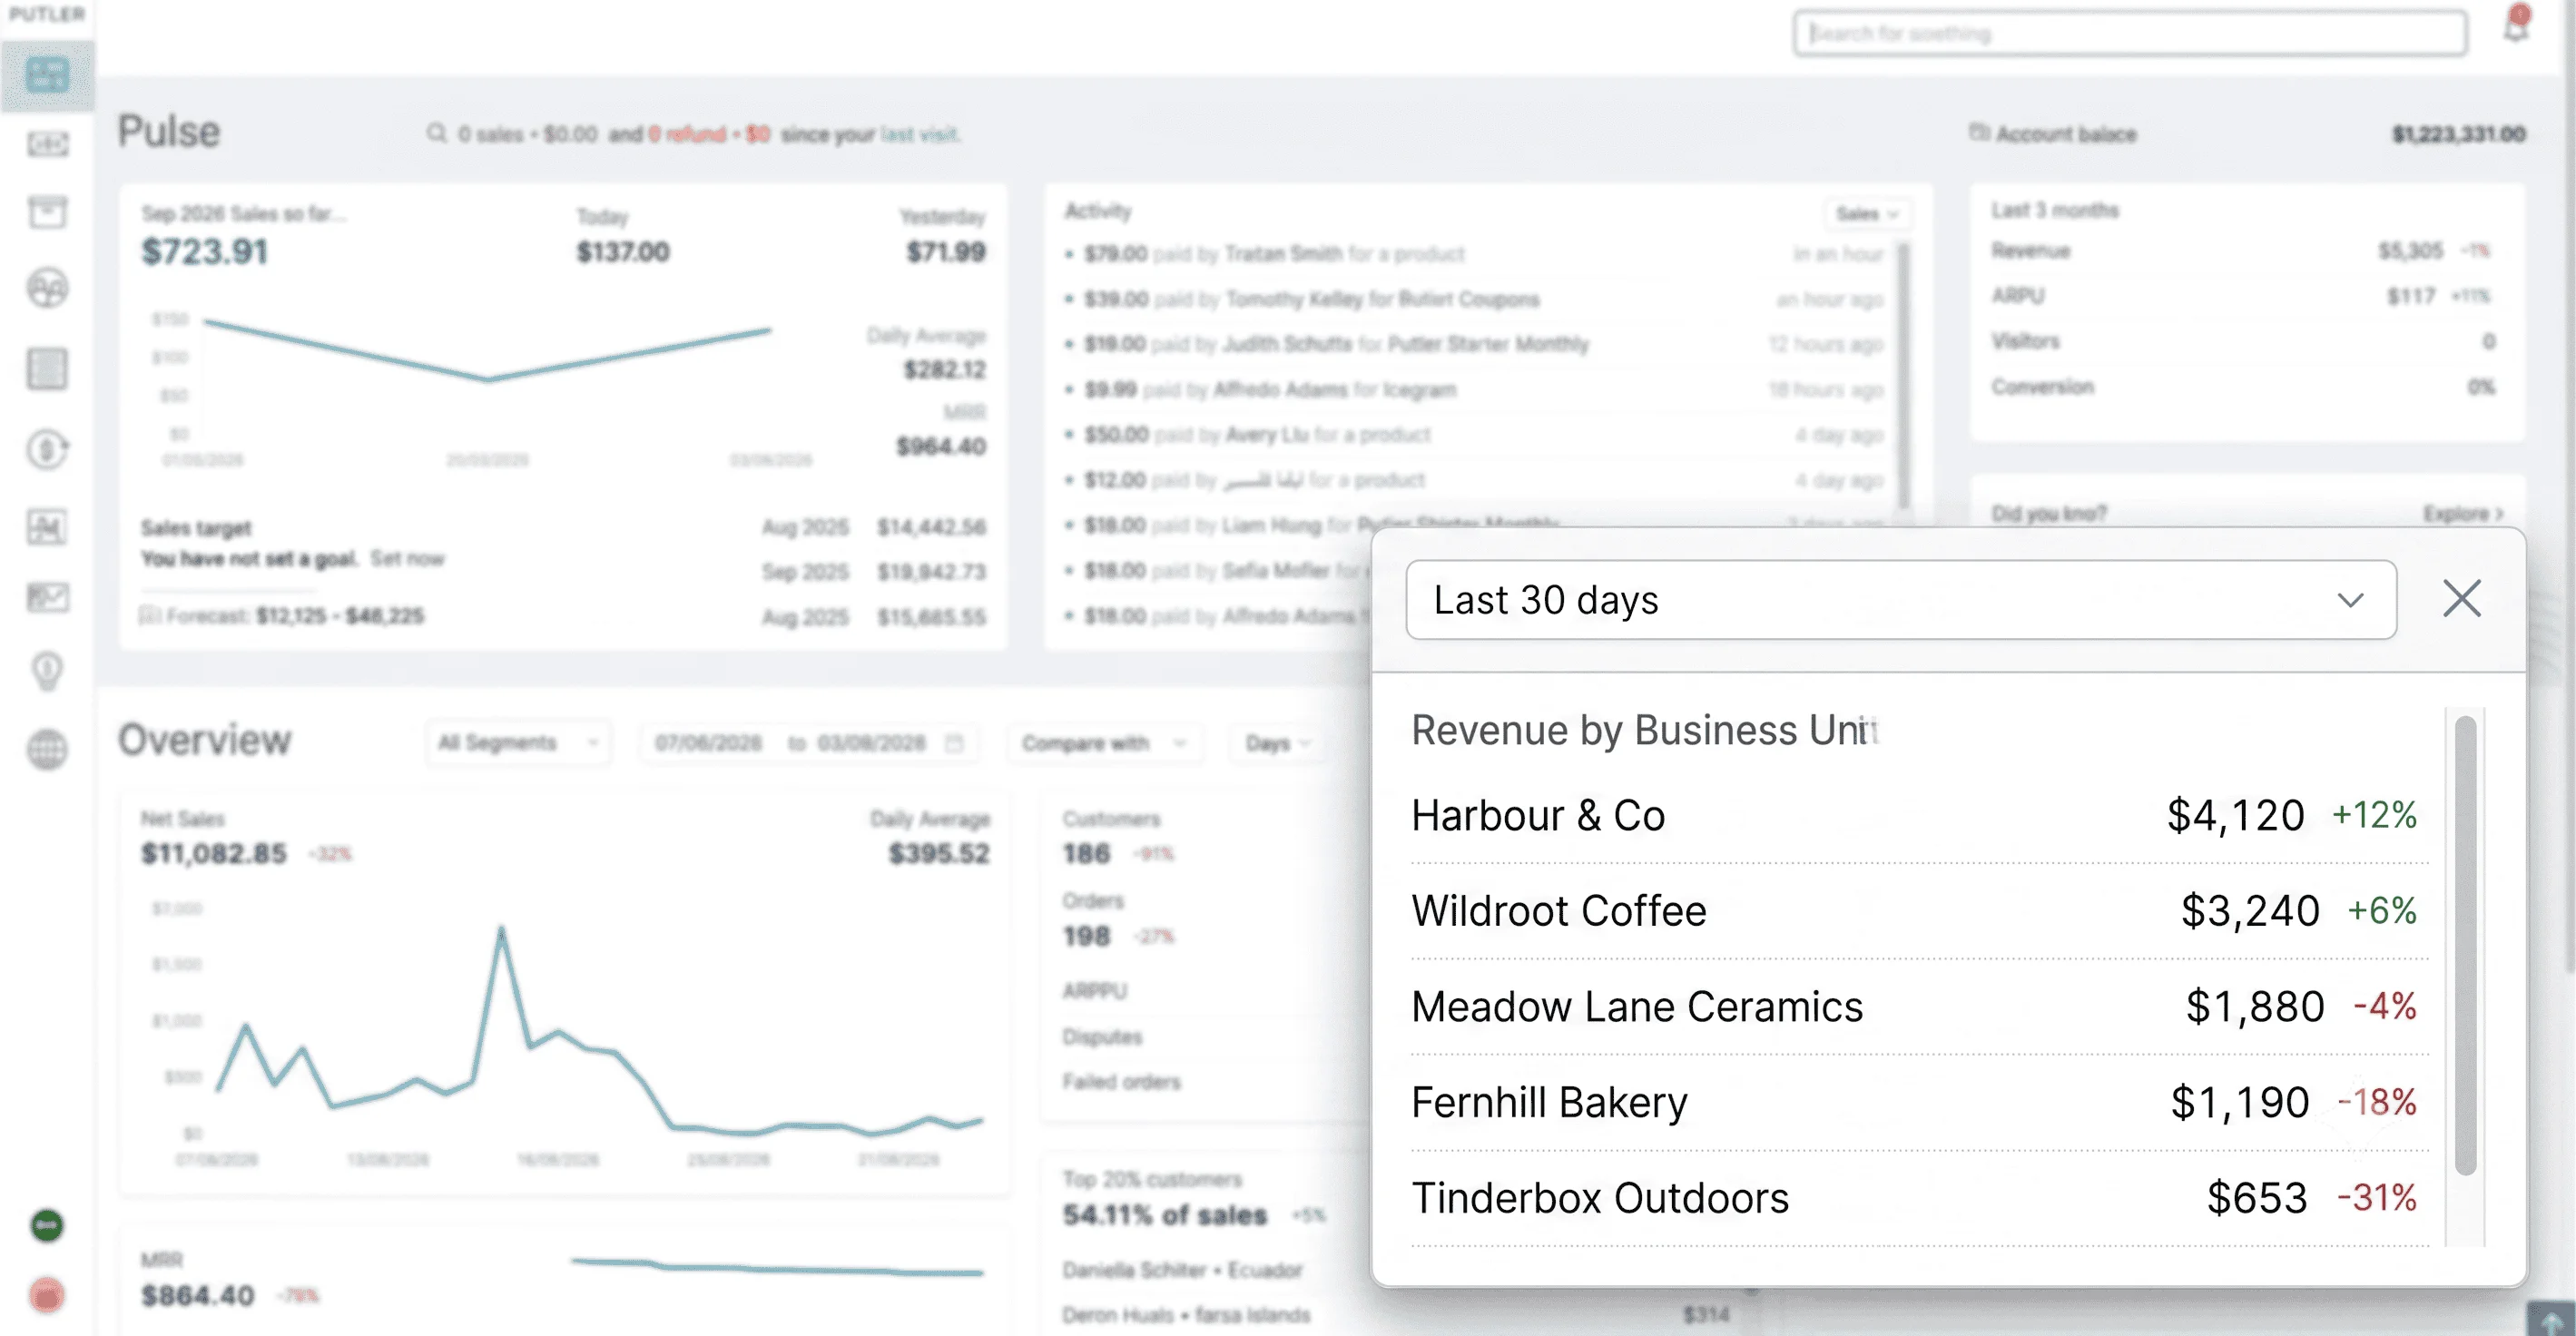2576x1336 pixels.
Task: Open the All Segments dropdown
Action: (517, 743)
